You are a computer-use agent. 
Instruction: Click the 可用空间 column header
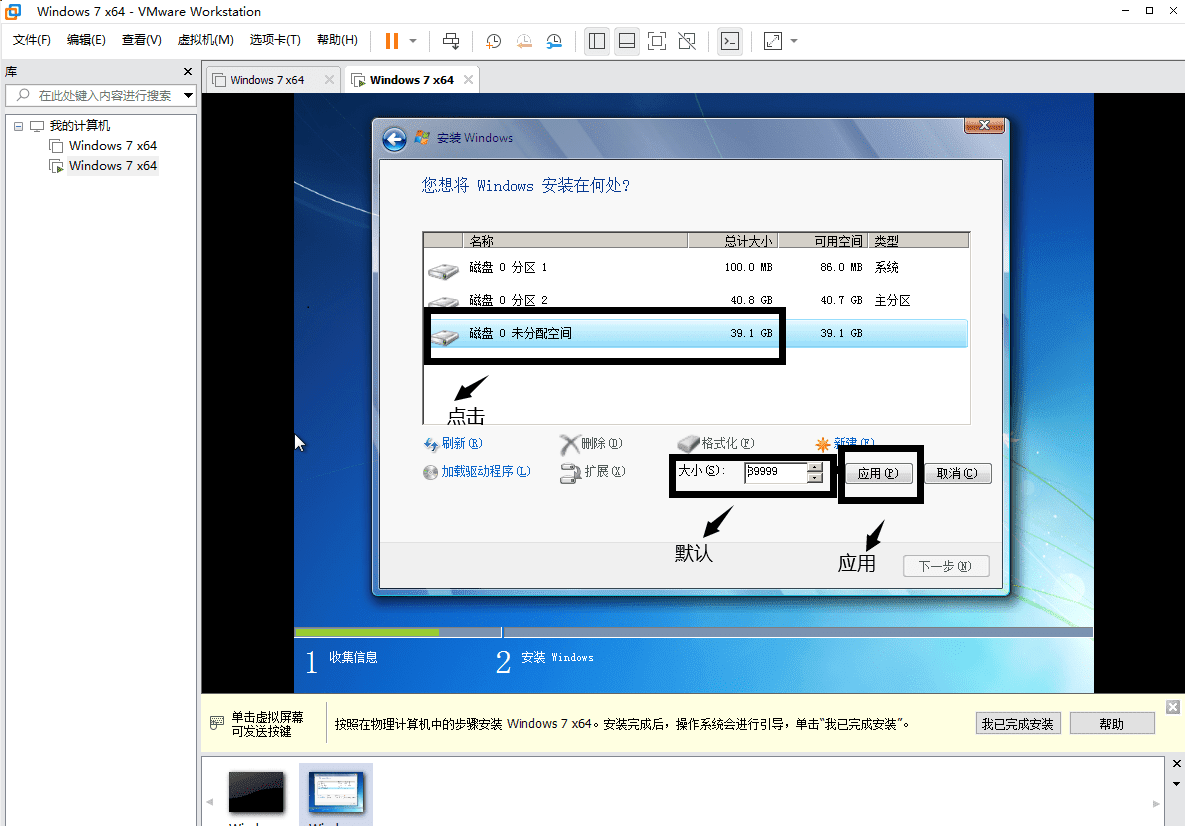(823, 241)
